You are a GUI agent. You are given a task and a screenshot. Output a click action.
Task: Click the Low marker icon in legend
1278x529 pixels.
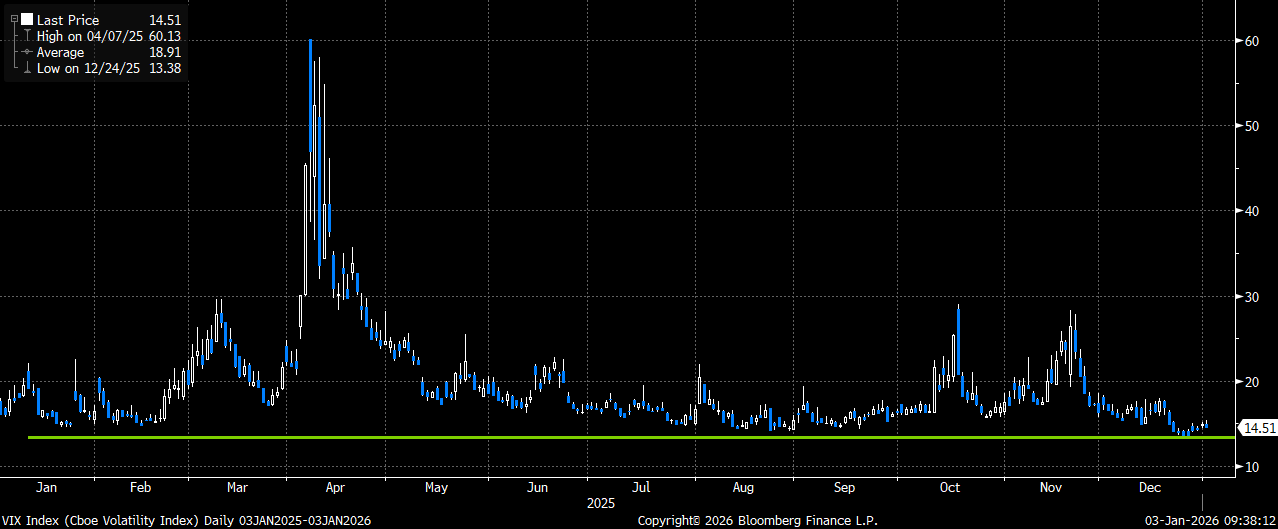pyautogui.click(x=27, y=68)
